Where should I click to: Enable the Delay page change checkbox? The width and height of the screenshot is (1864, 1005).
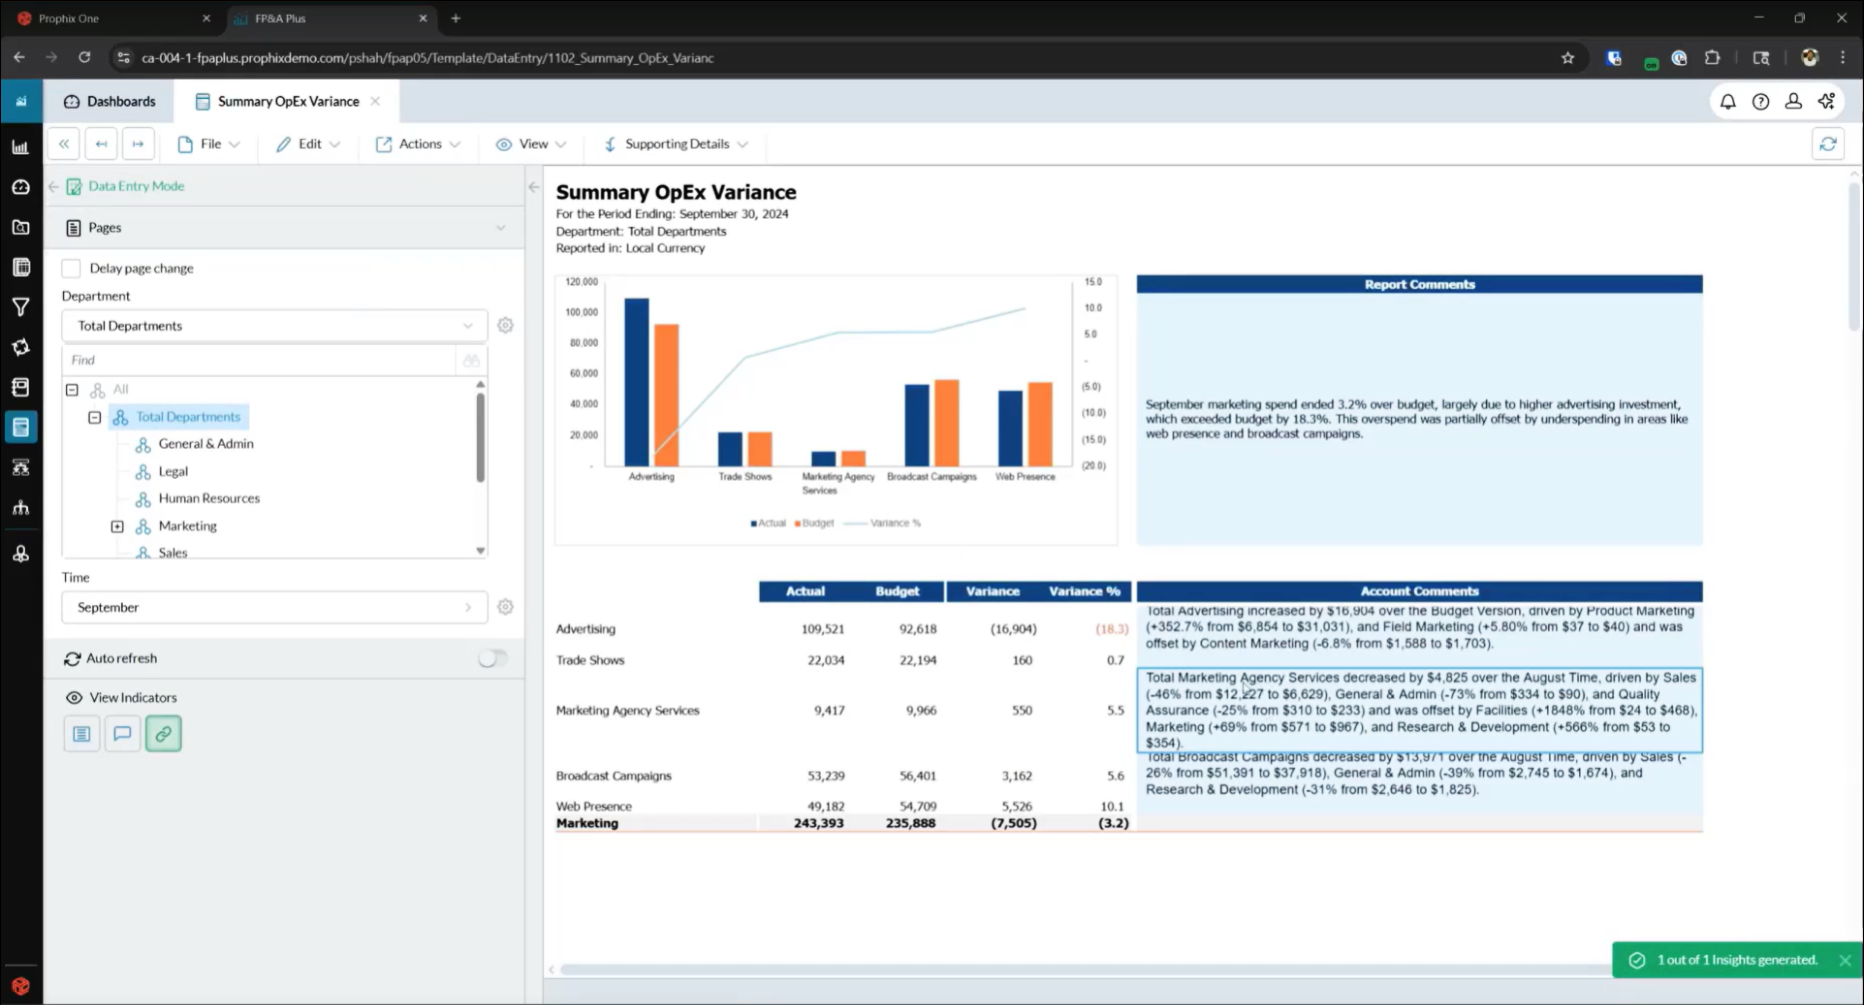[x=71, y=268]
